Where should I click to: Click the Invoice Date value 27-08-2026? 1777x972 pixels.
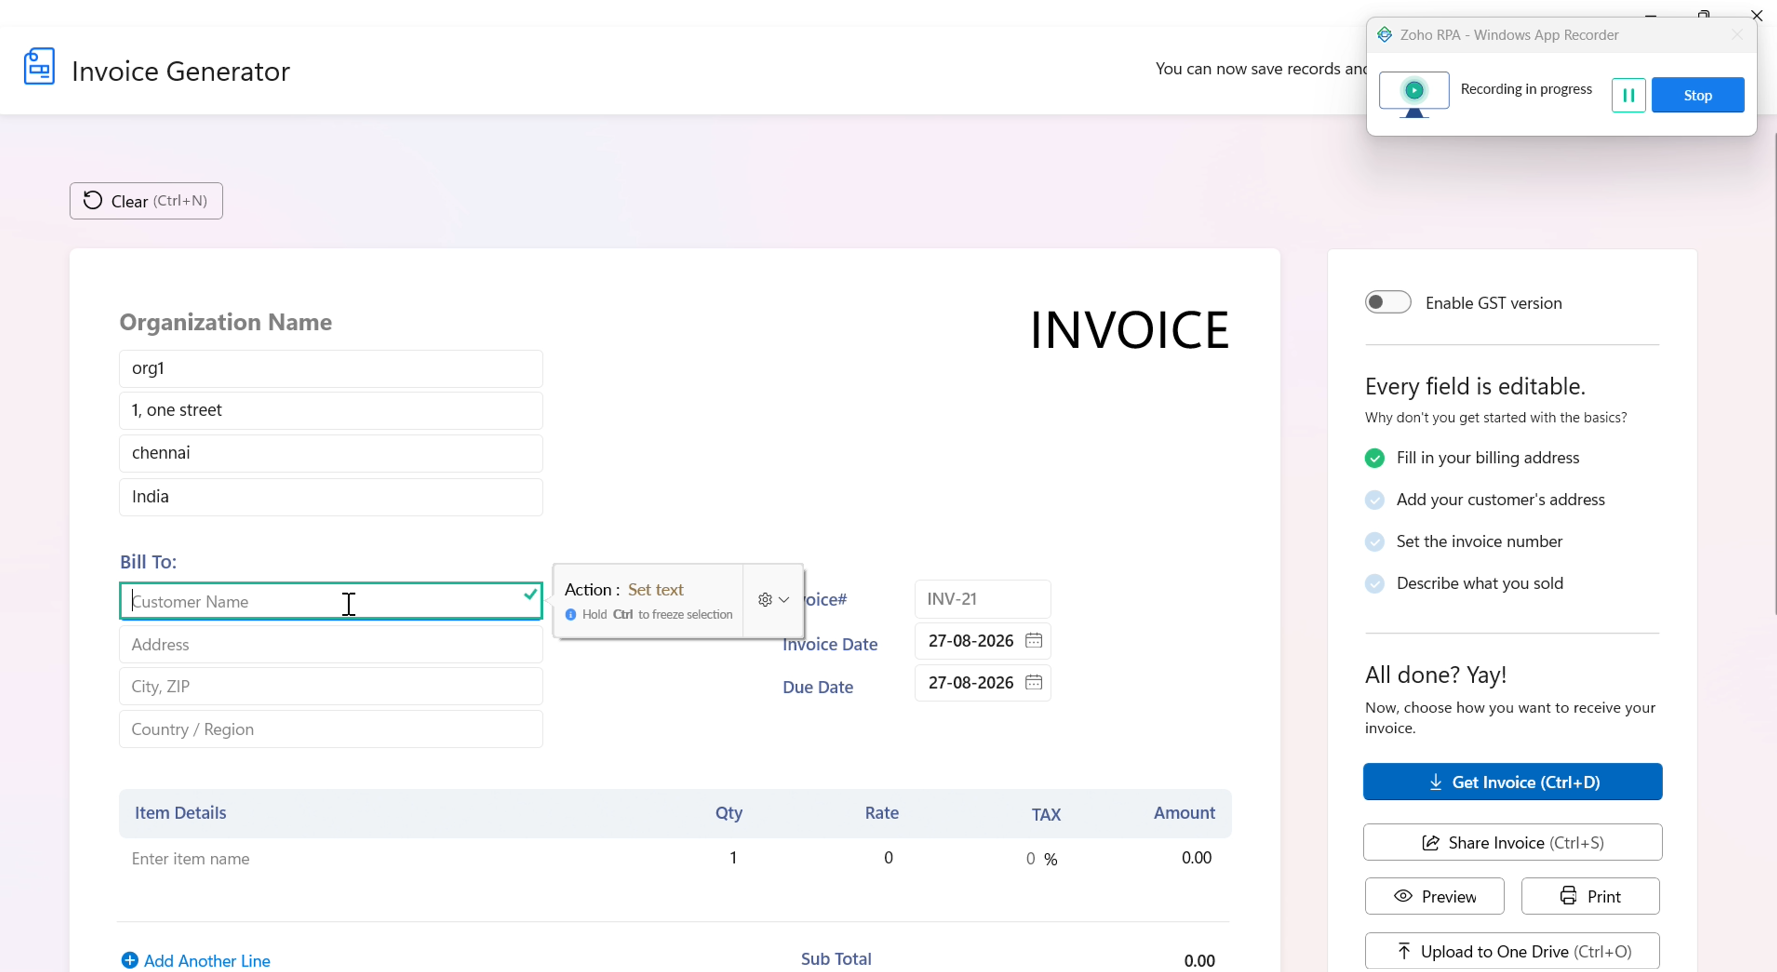point(971,641)
